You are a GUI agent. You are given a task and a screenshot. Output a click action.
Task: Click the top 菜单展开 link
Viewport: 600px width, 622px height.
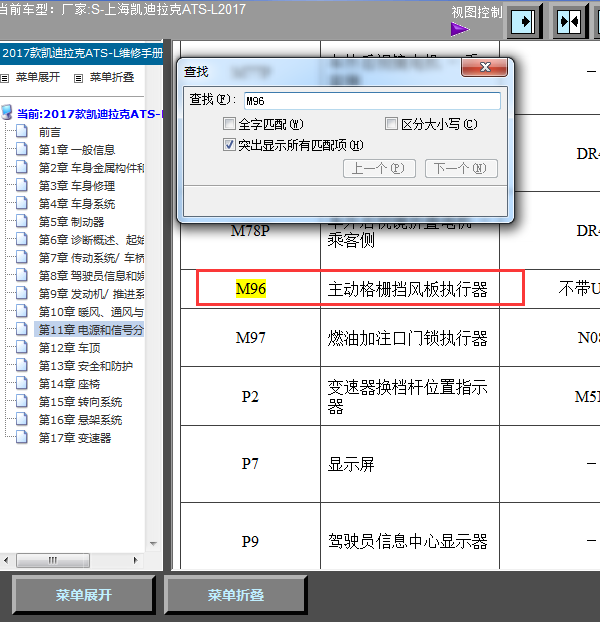tap(38, 77)
